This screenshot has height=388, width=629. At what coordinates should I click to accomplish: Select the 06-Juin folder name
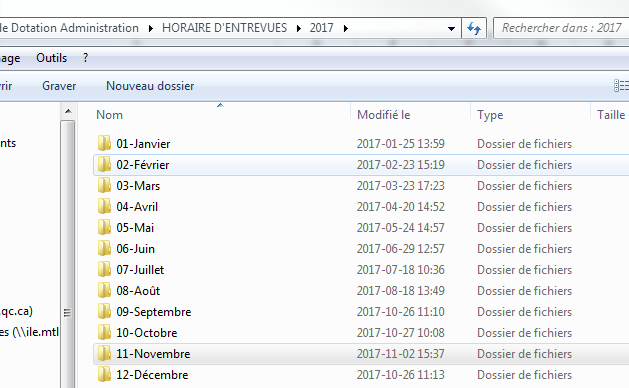[x=135, y=249]
